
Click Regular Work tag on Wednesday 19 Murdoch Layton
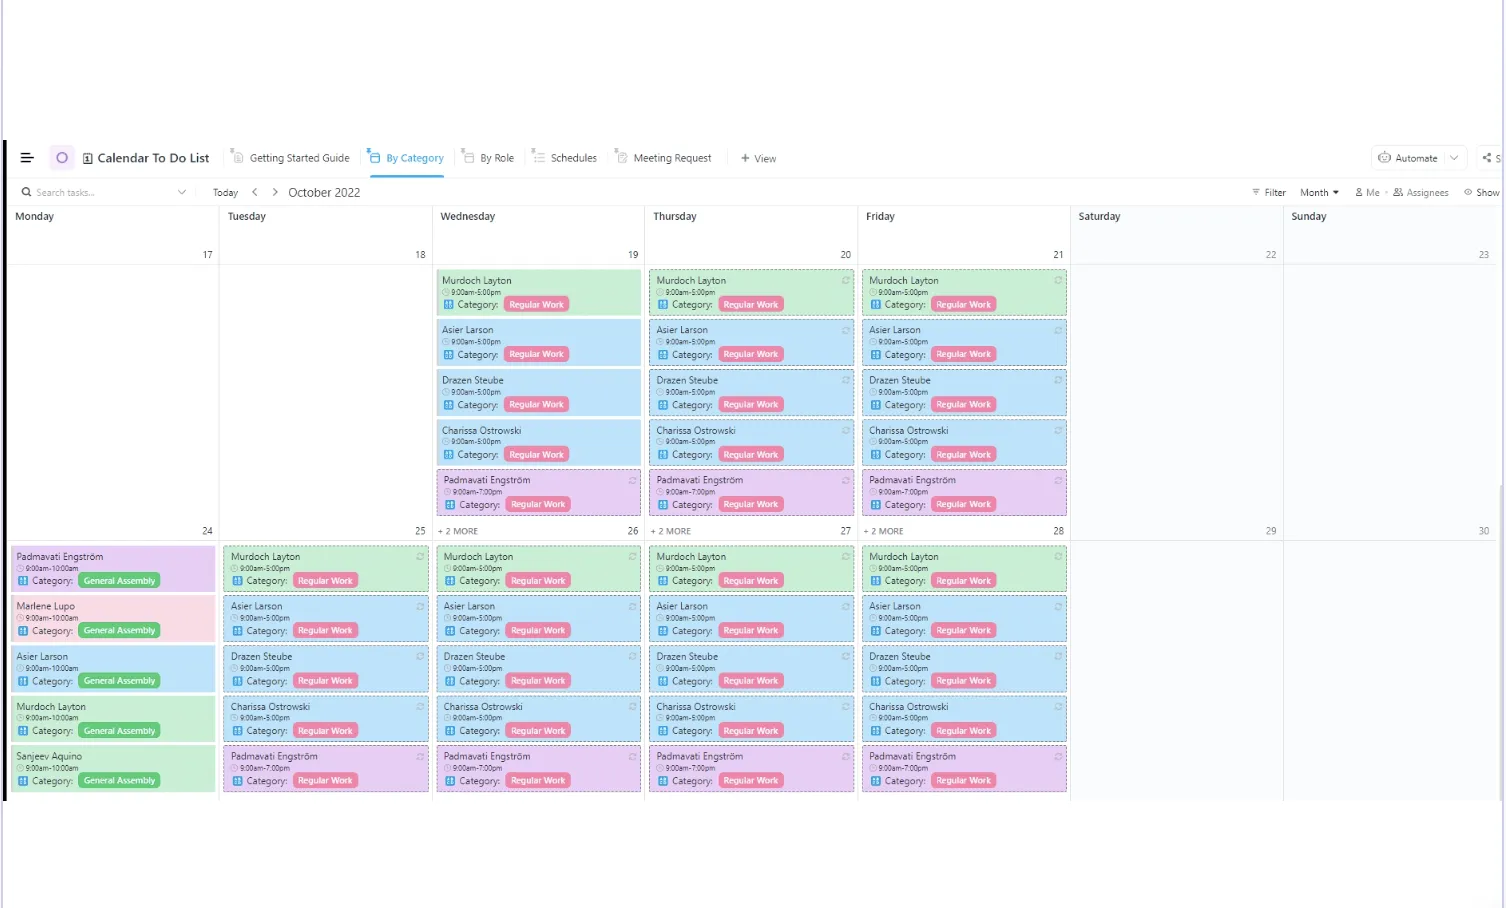point(537,305)
